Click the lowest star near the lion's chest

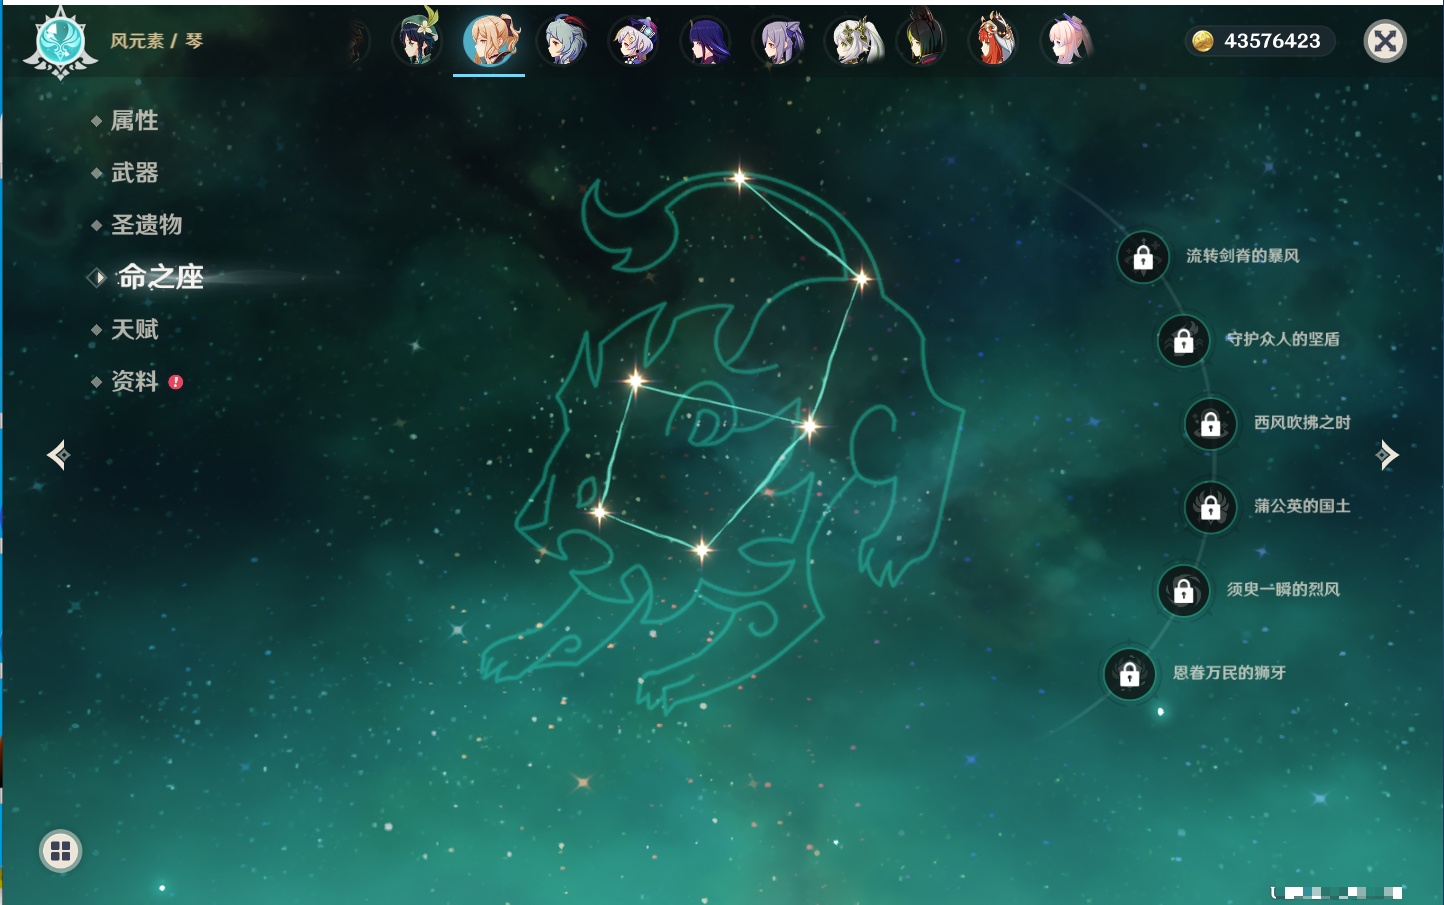(x=702, y=549)
